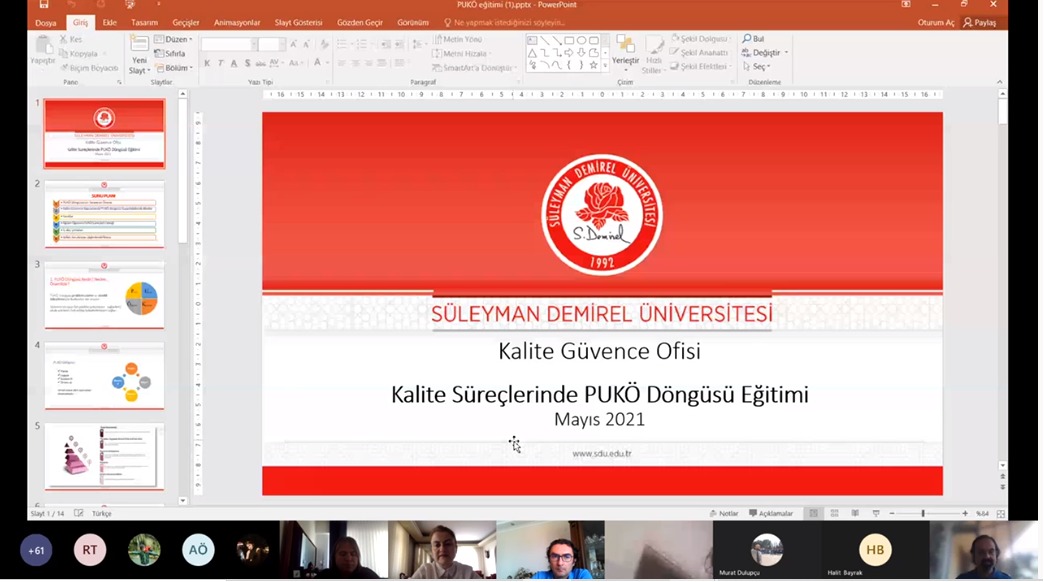Expand the Düzen layout dropdown
Viewport: 1044px width, 582px height.
(178, 40)
